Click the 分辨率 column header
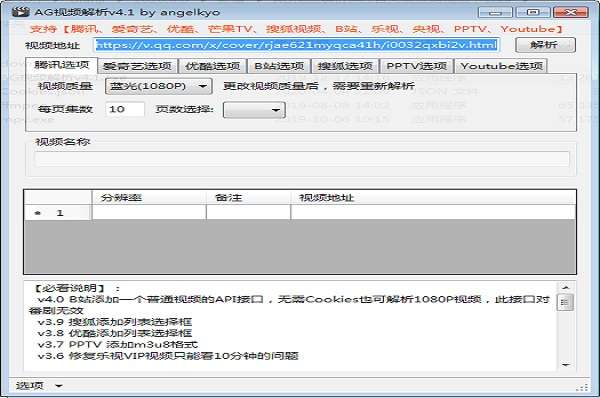Image resolution: width=600 pixels, height=398 pixels. [x=149, y=197]
